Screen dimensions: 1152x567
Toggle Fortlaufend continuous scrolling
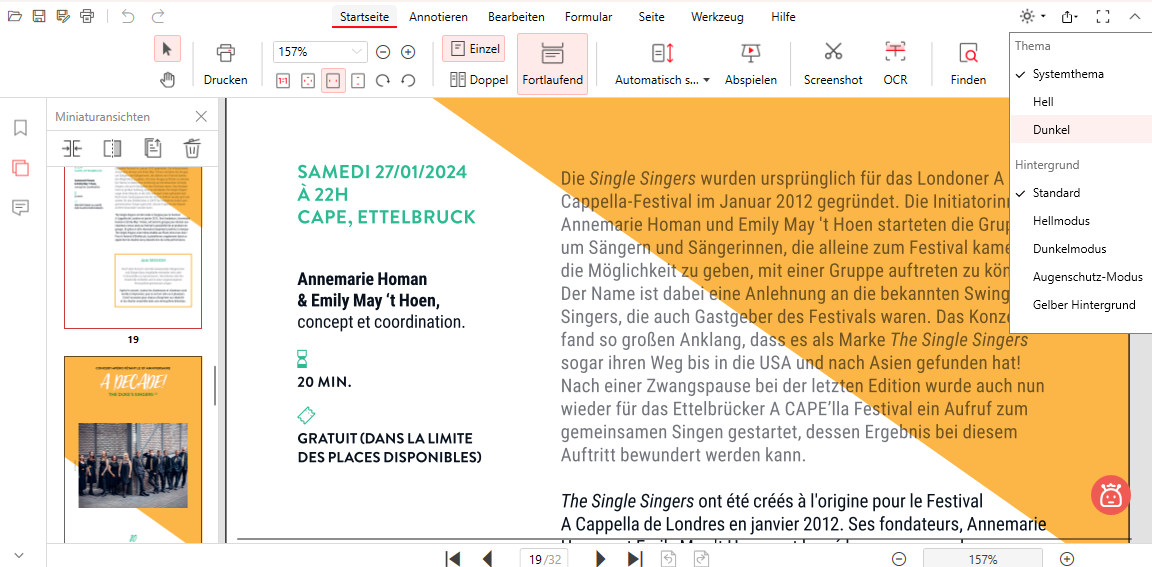[x=552, y=64]
